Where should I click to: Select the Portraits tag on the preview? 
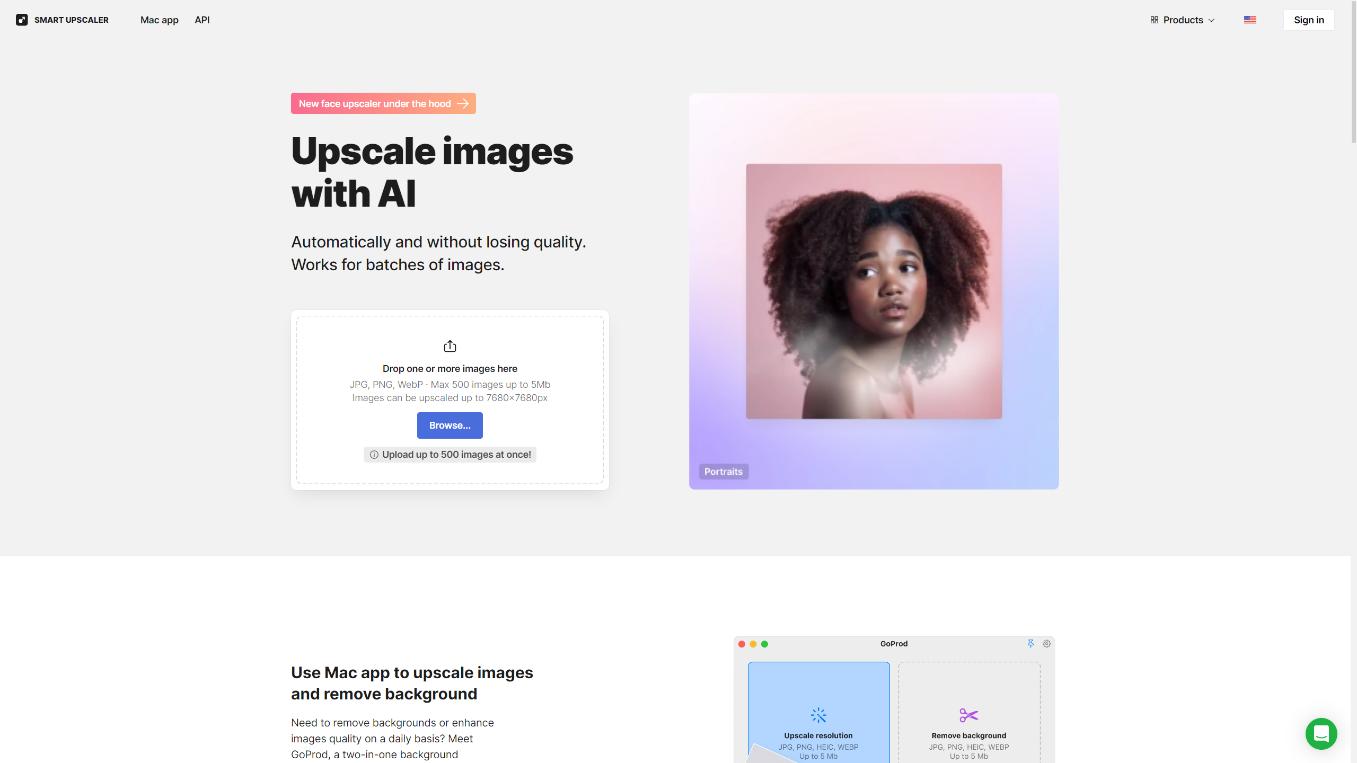pos(724,472)
